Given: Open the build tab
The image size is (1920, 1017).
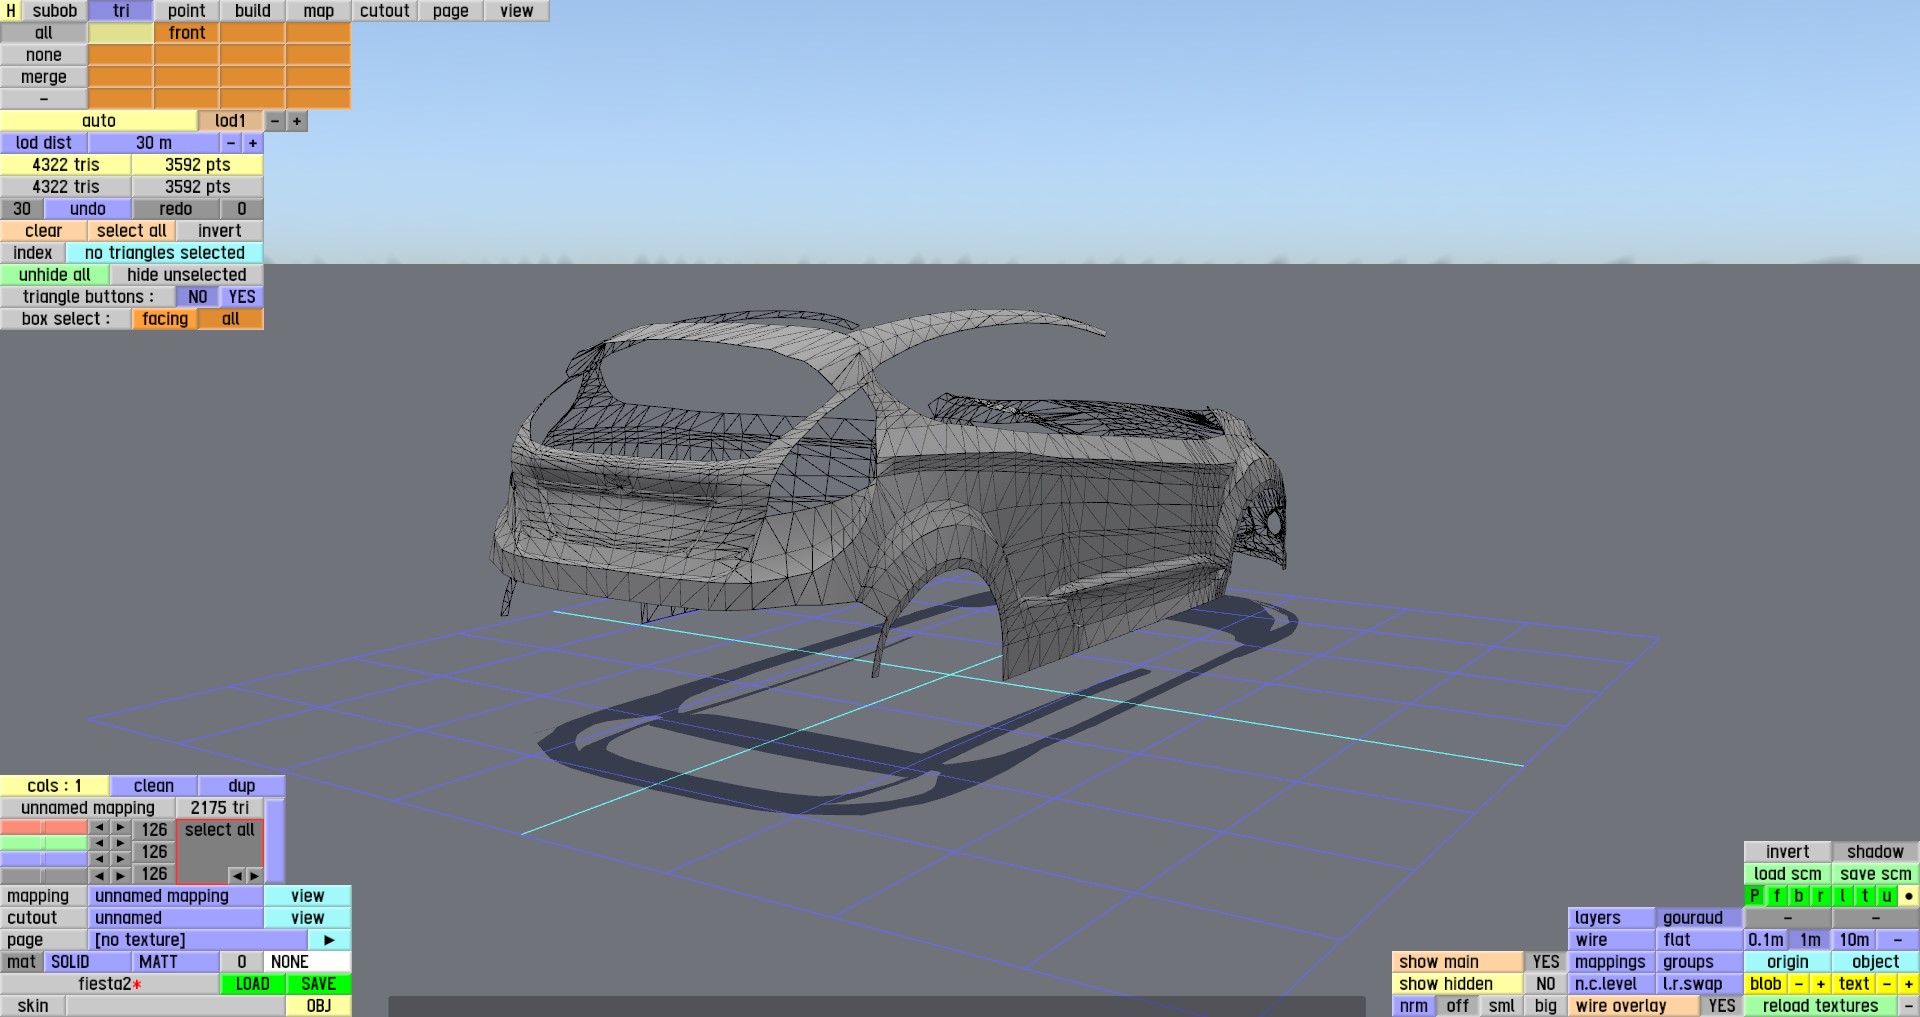Looking at the screenshot, I should (x=253, y=11).
